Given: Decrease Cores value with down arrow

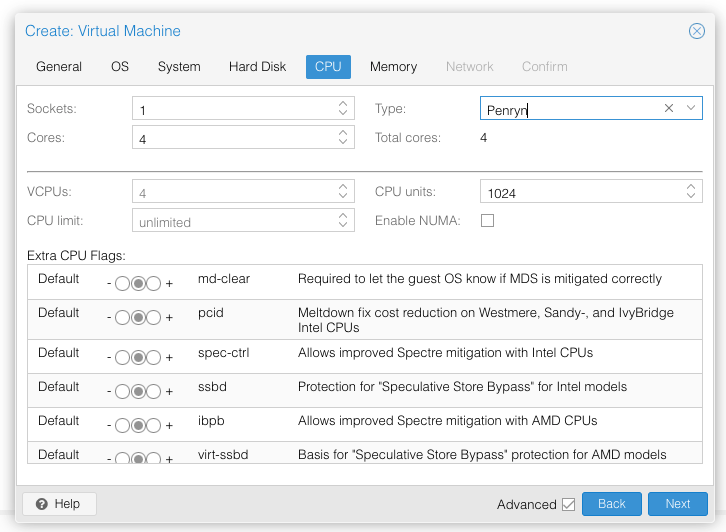Looking at the screenshot, I should 343,141.
